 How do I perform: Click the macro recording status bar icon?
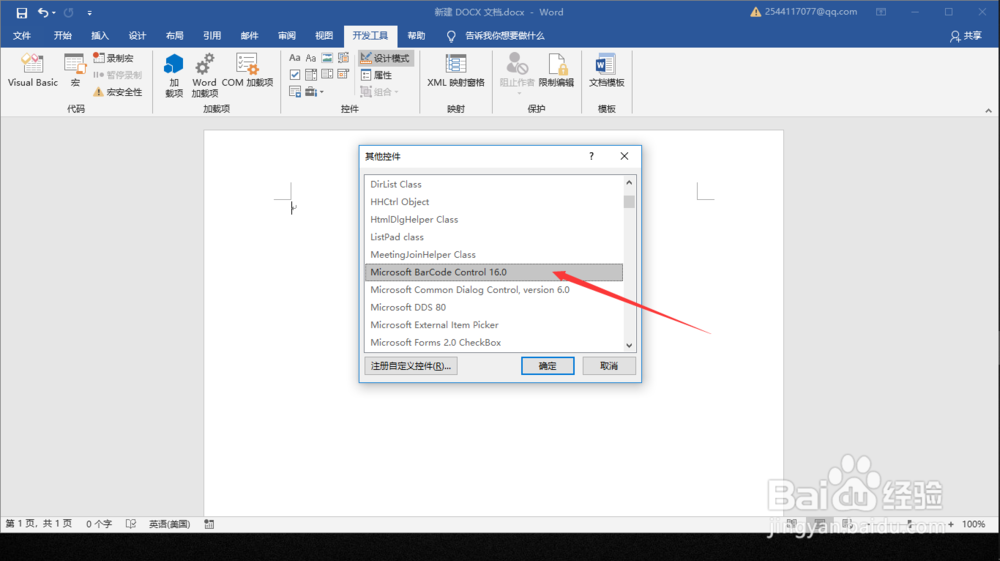(x=209, y=524)
